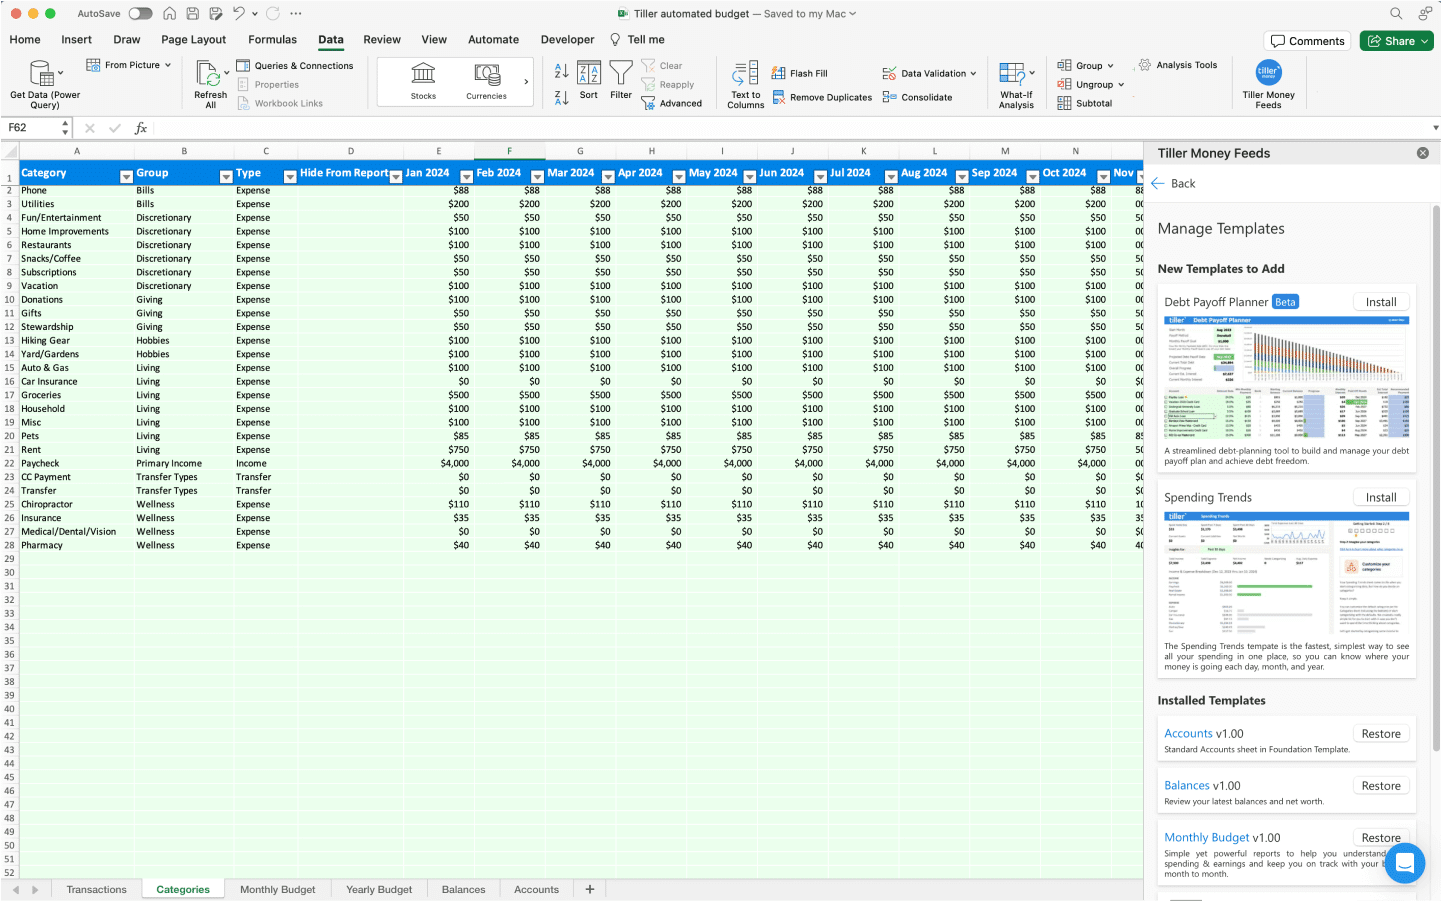Open the Consolidate tool

tap(917, 97)
